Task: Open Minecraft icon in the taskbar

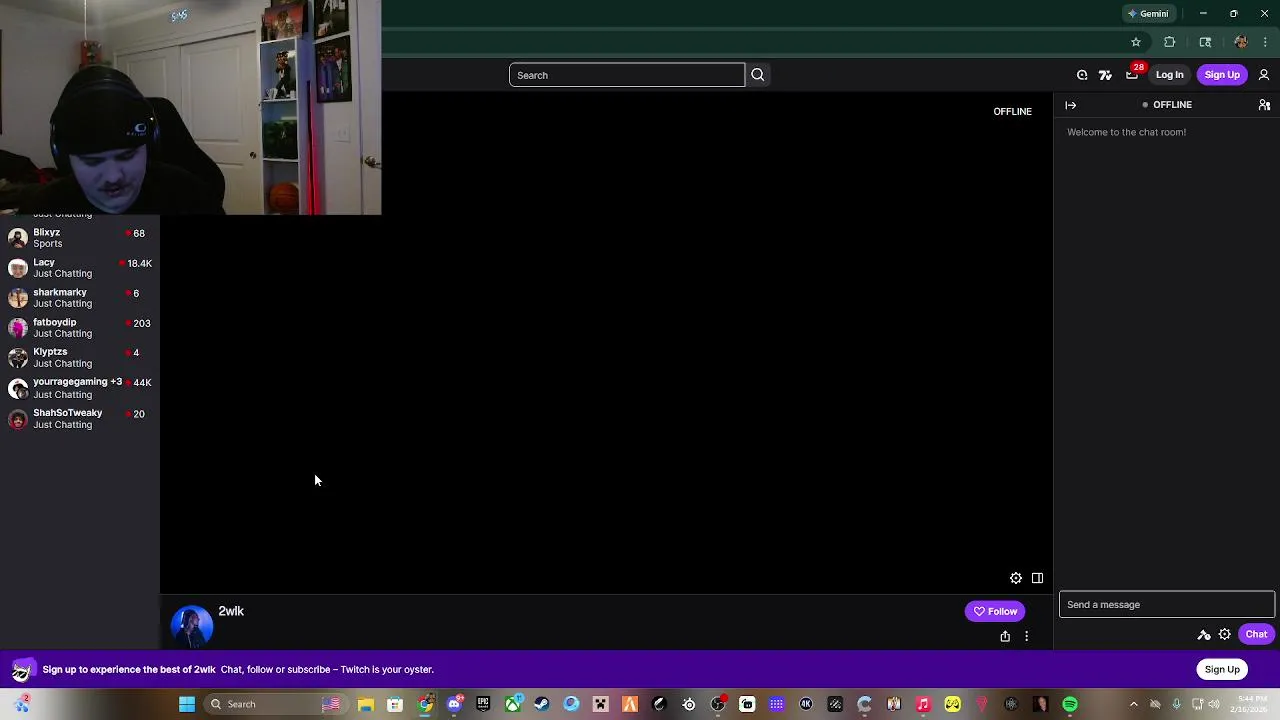Action: pyautogui.click(x=600, y=704)
